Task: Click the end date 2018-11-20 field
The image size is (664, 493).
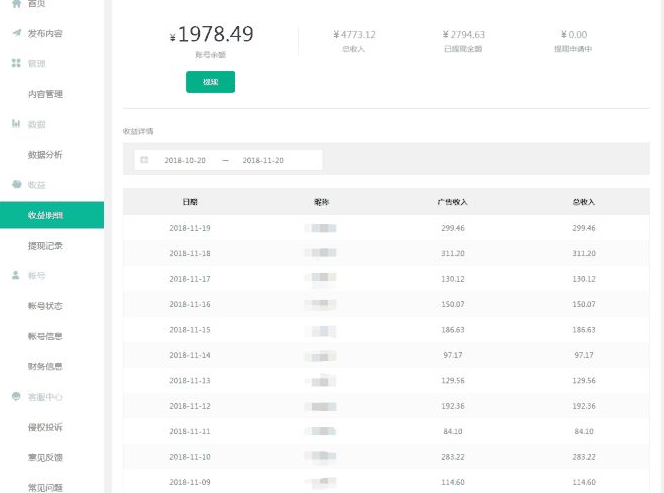Action: [263, 160]
